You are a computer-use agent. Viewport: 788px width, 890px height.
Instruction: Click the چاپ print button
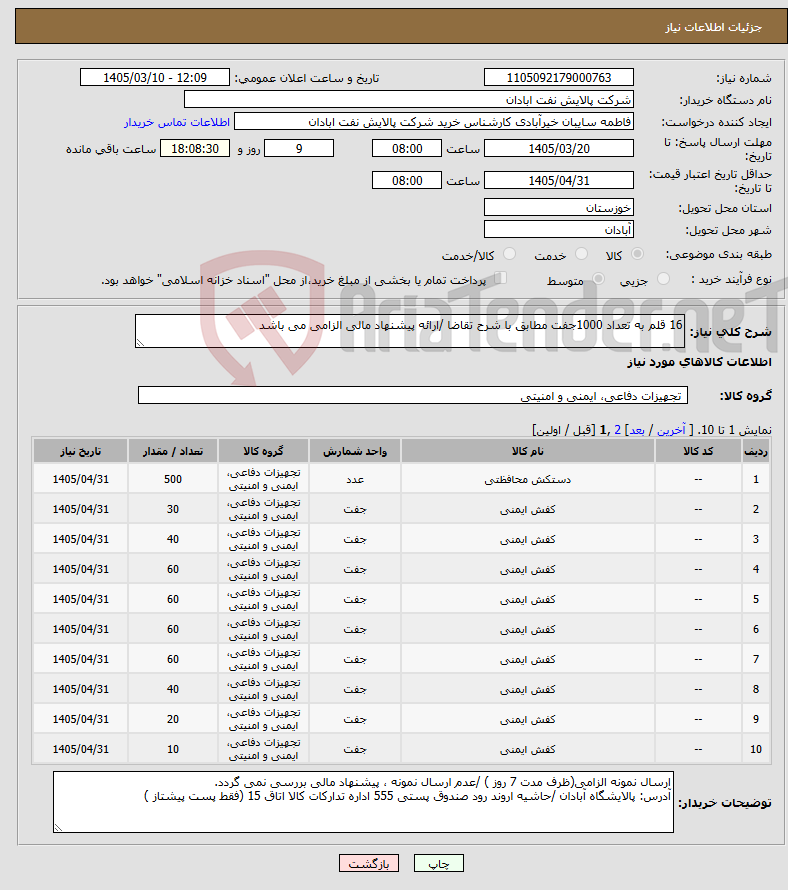[x=439, y=863]
